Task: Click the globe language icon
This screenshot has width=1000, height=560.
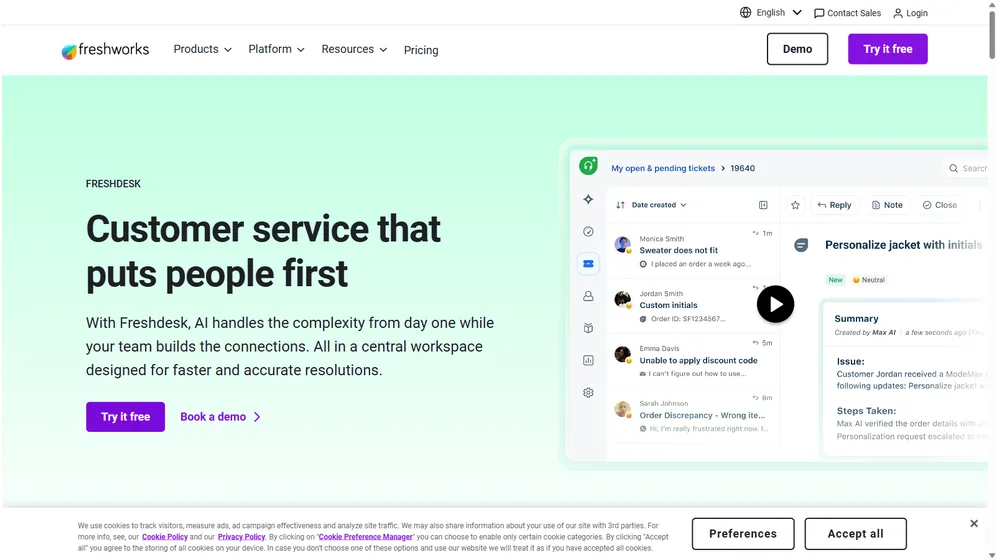Action: click(x=745, y=13)
